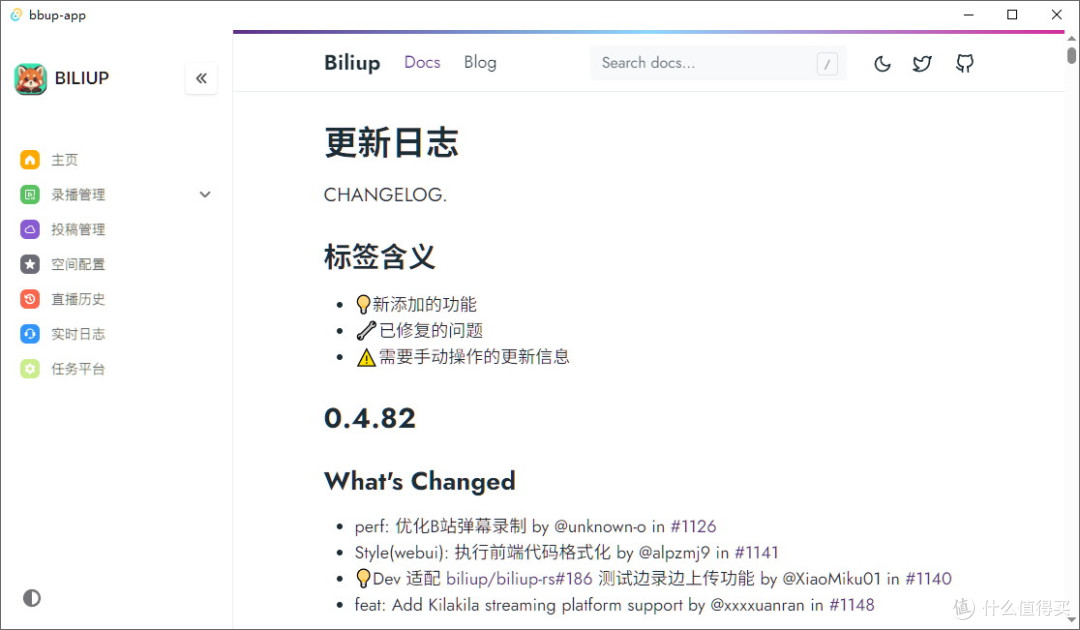Click the orange home icon beside 主页
This screenshot has width=1080, height=630.
(x=30, y=160)
